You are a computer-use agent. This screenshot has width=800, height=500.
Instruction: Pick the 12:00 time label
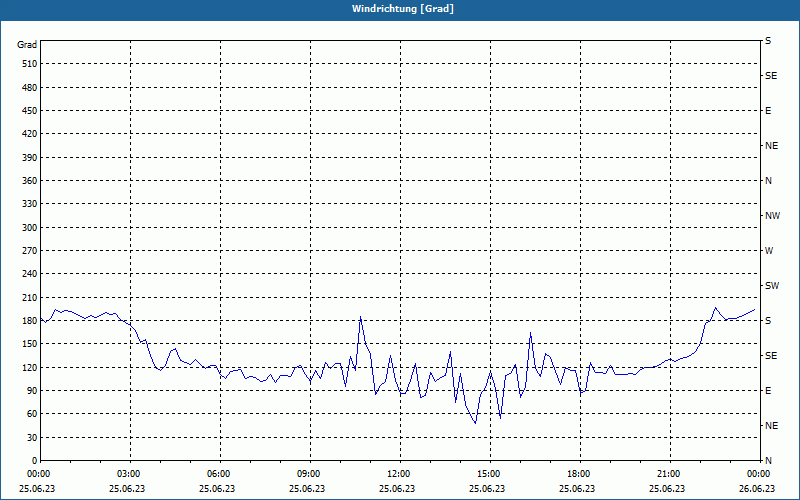(x=400, y=474)
